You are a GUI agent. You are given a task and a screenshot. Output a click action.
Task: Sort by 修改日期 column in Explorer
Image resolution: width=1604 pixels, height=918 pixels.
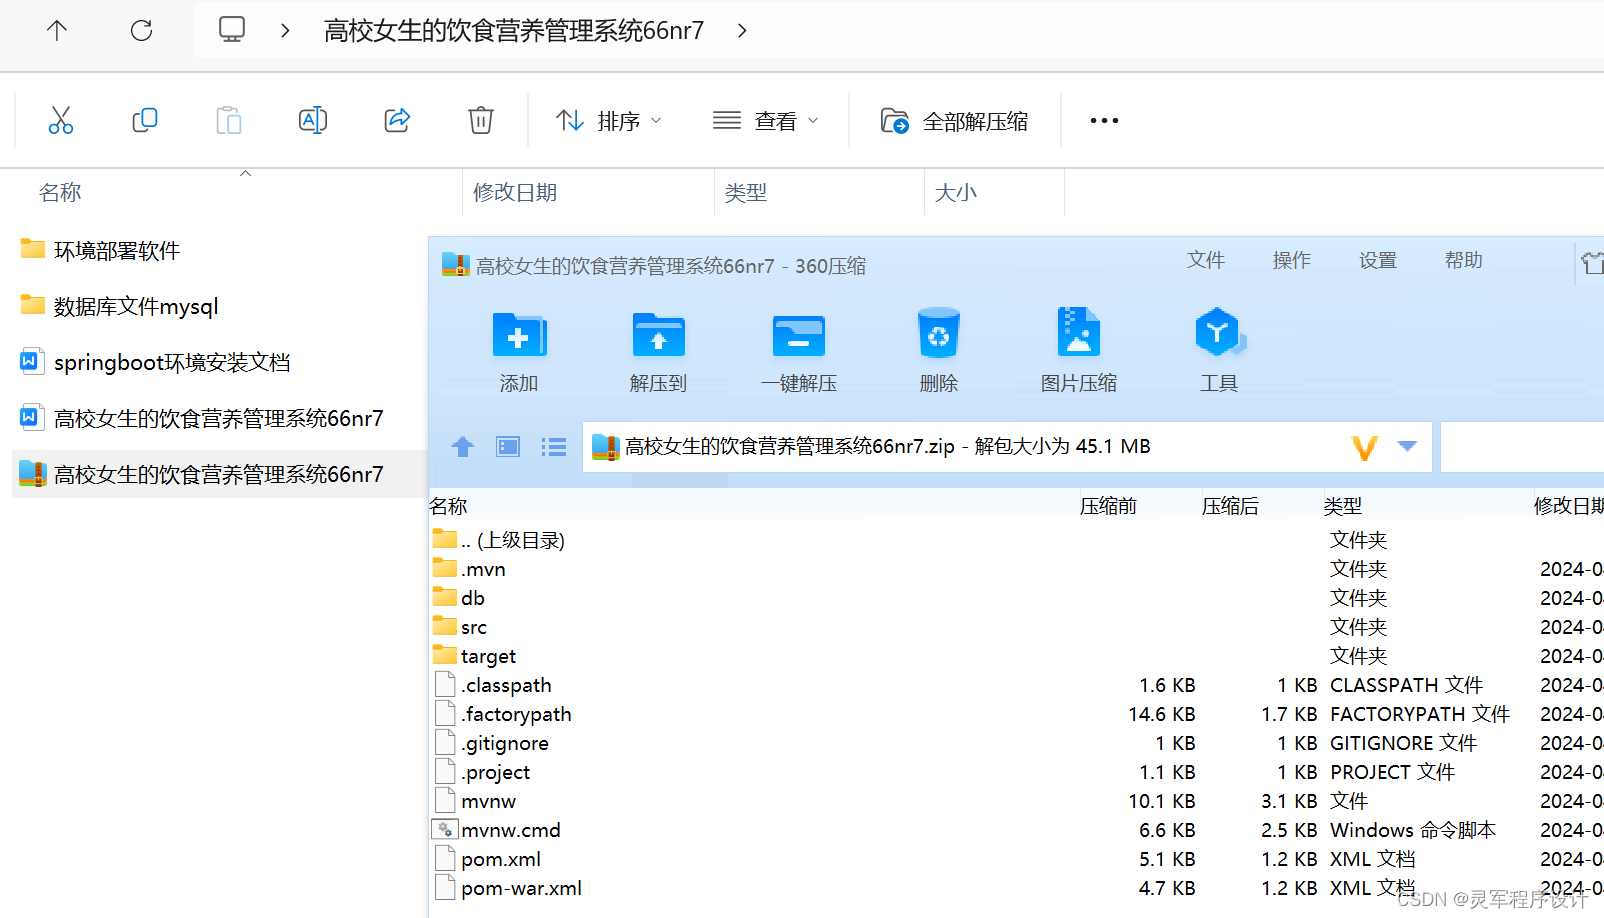(x=515, y=192)
